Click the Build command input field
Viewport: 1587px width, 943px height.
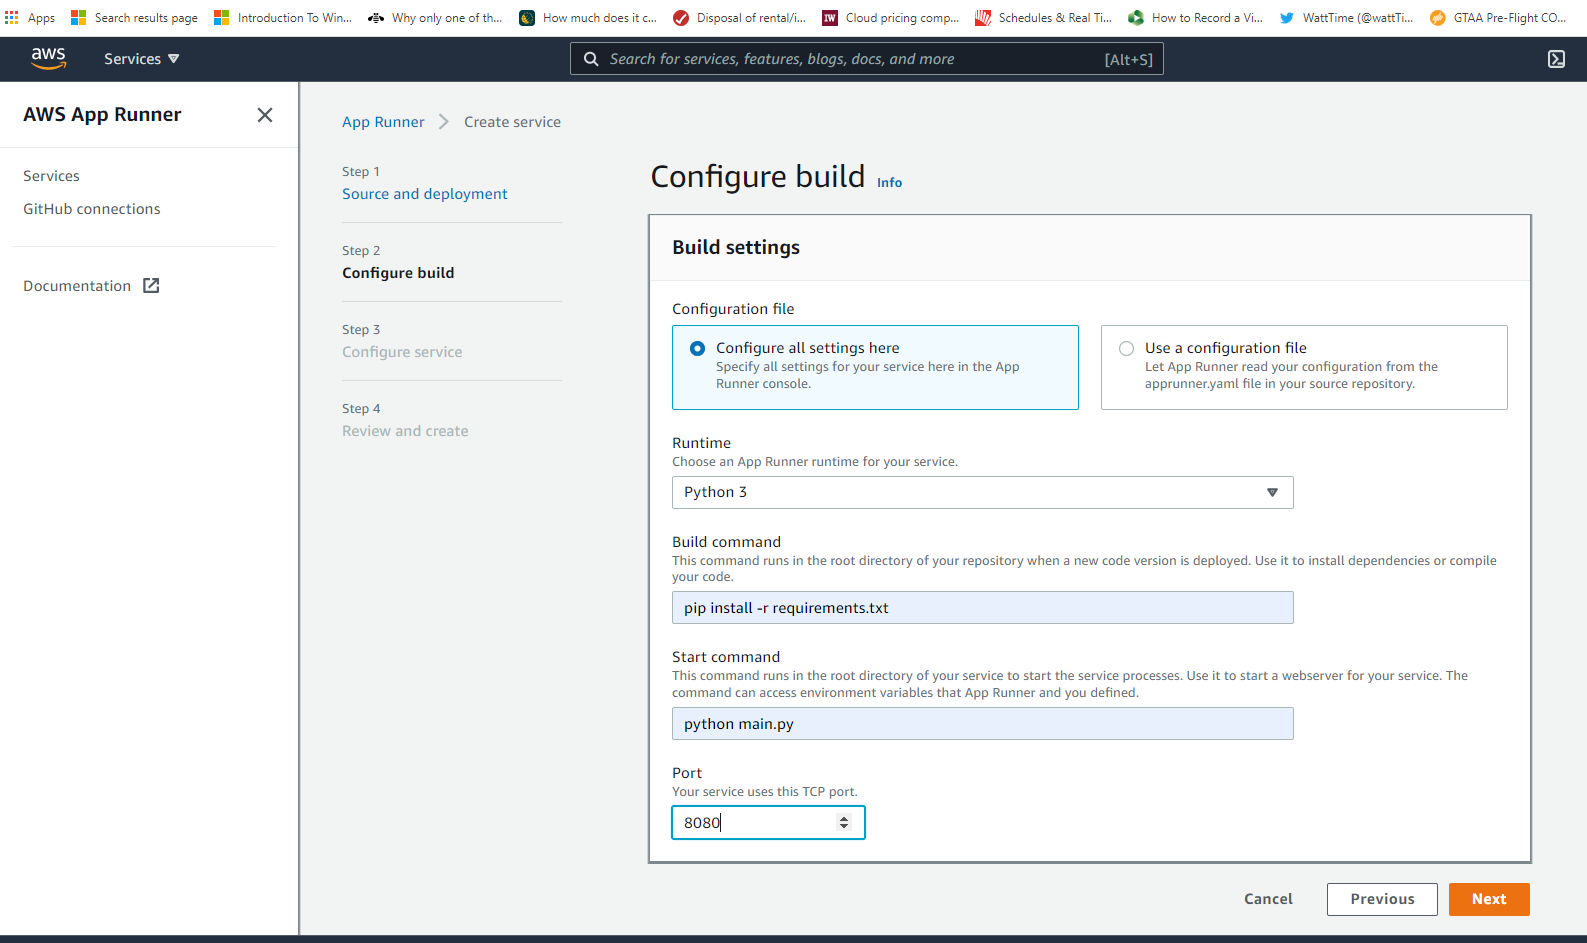982,608
